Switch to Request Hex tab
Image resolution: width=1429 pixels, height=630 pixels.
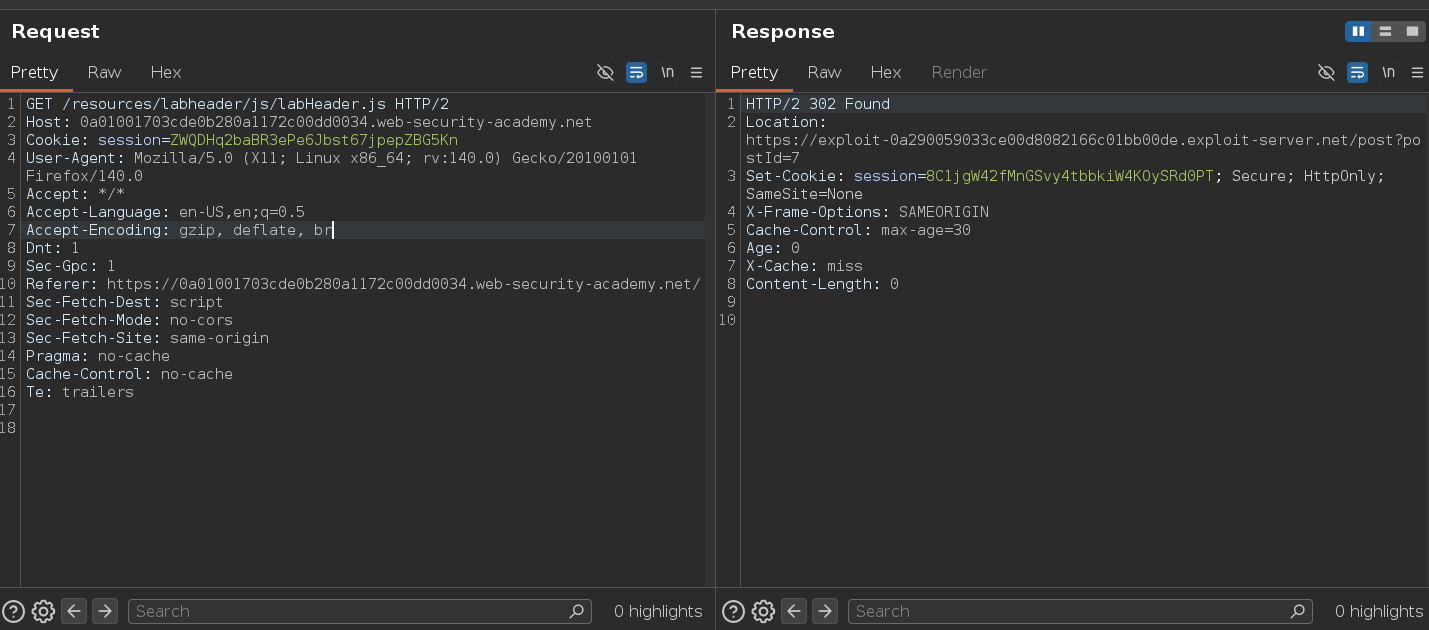pyautogui.click(x=166, y=72)
